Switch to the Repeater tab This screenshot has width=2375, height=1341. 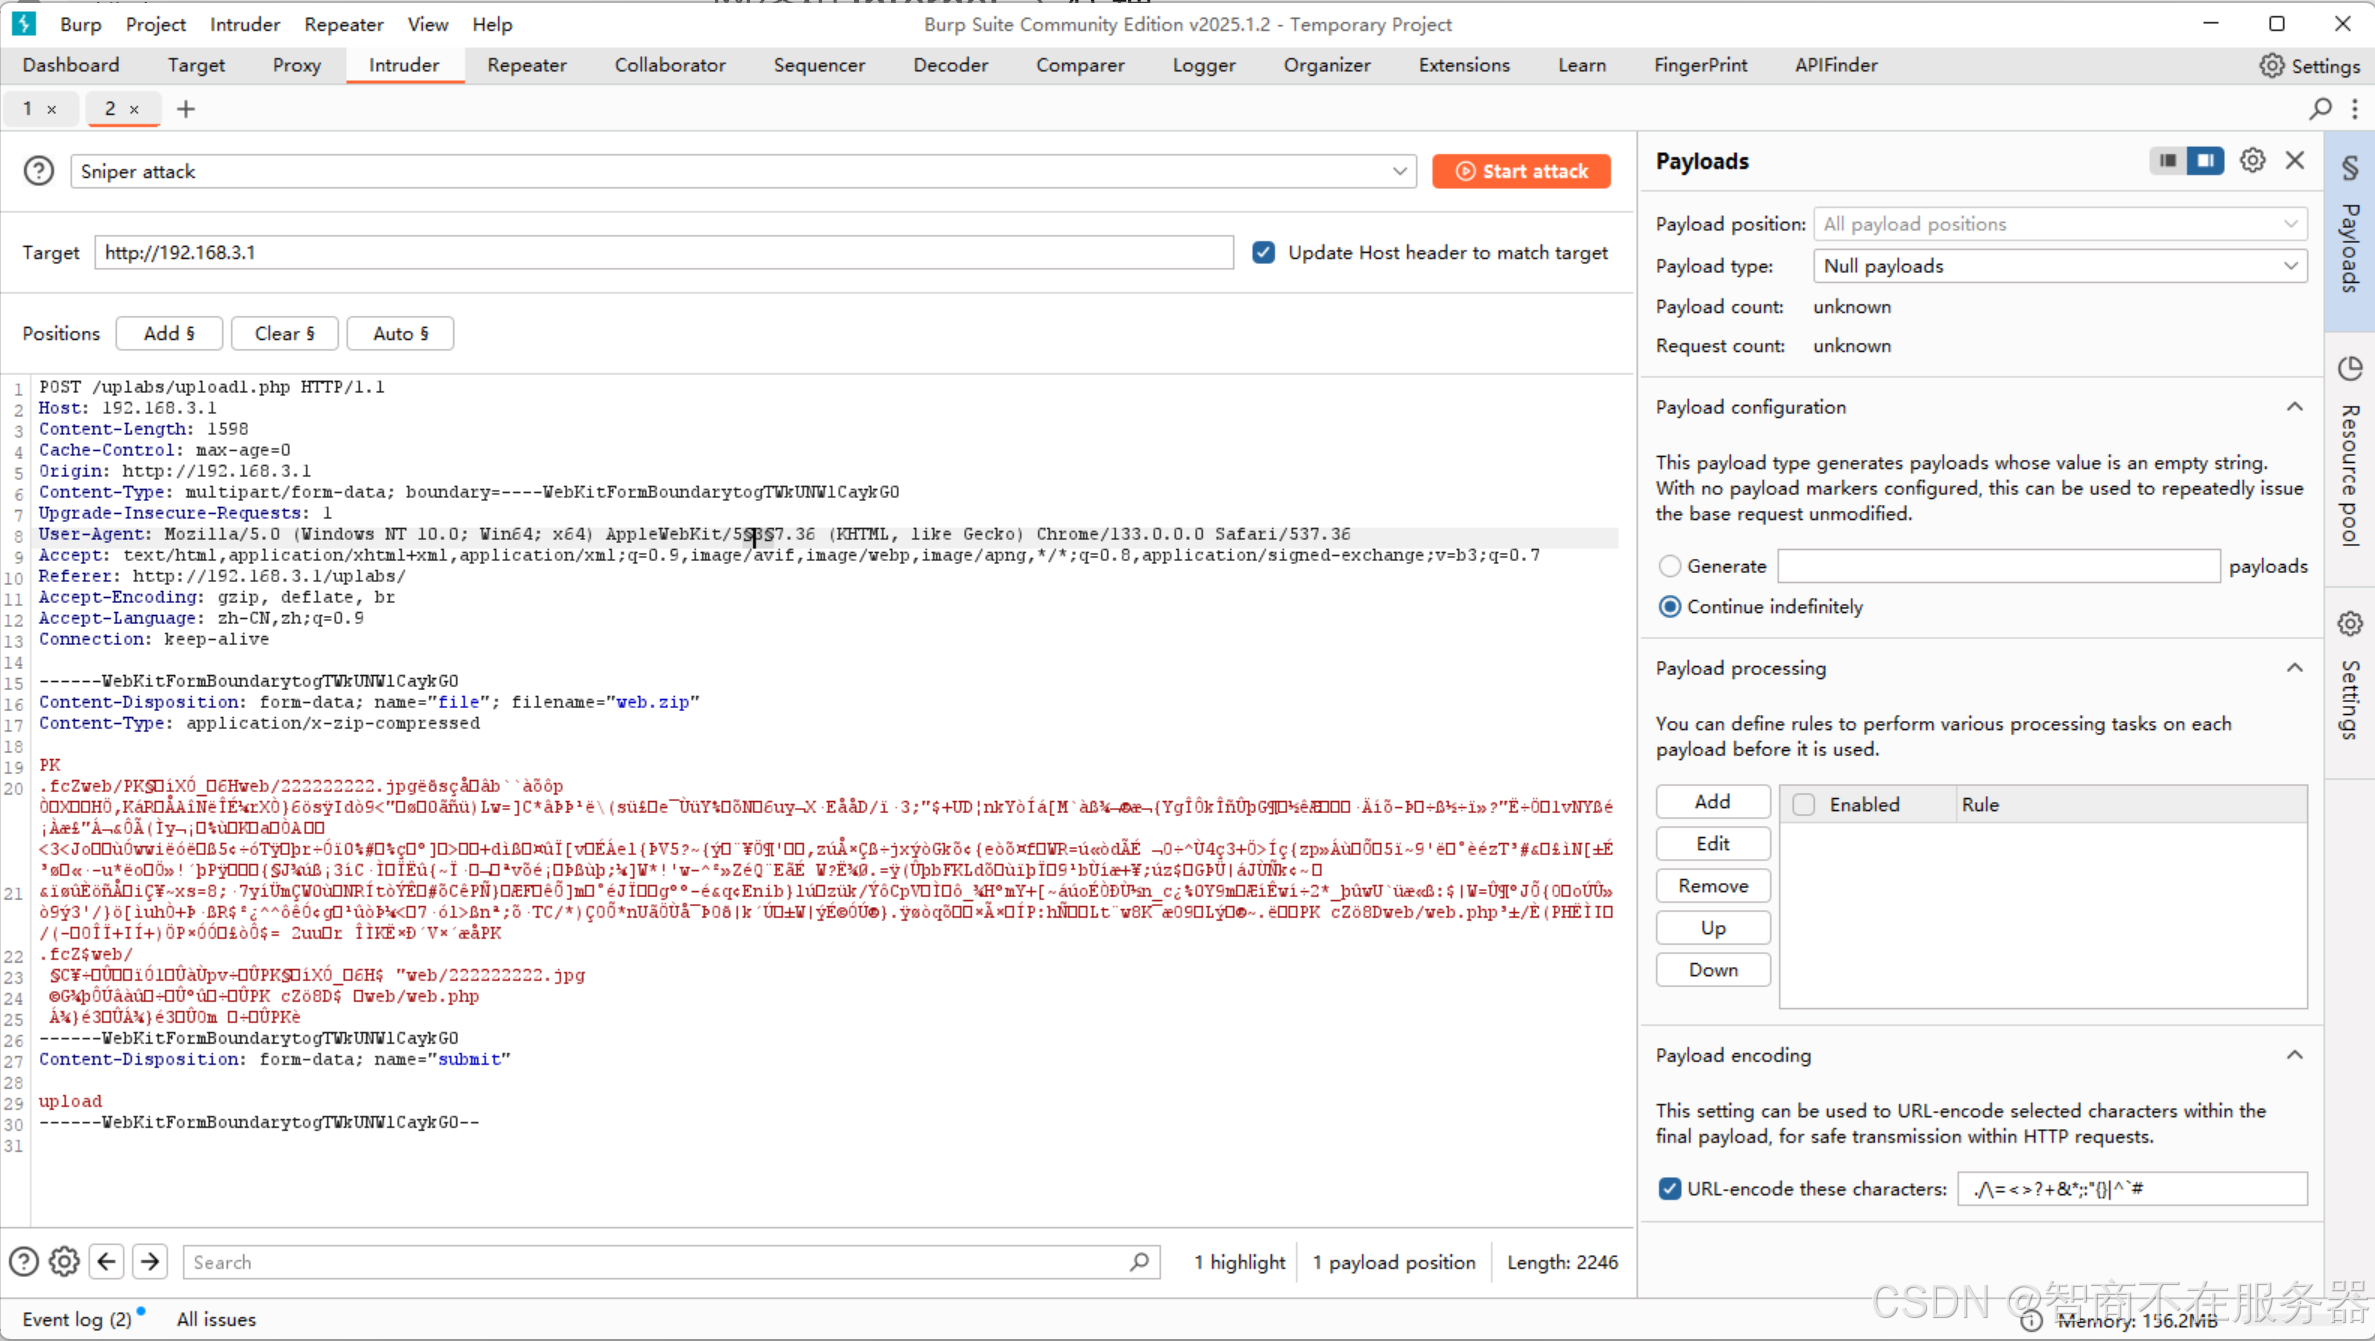point(526,65)
